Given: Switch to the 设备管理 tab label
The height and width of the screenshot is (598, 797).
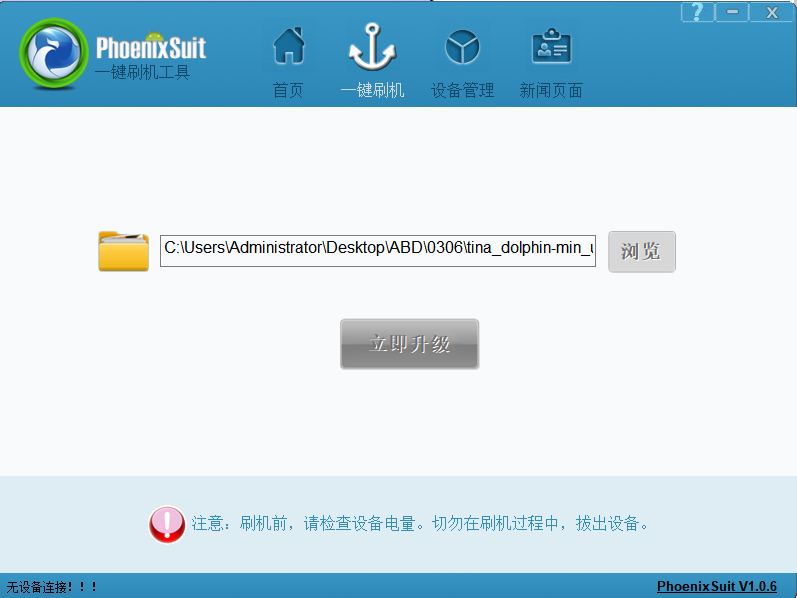Looking at the screenshot, I should tap(463, 91).
